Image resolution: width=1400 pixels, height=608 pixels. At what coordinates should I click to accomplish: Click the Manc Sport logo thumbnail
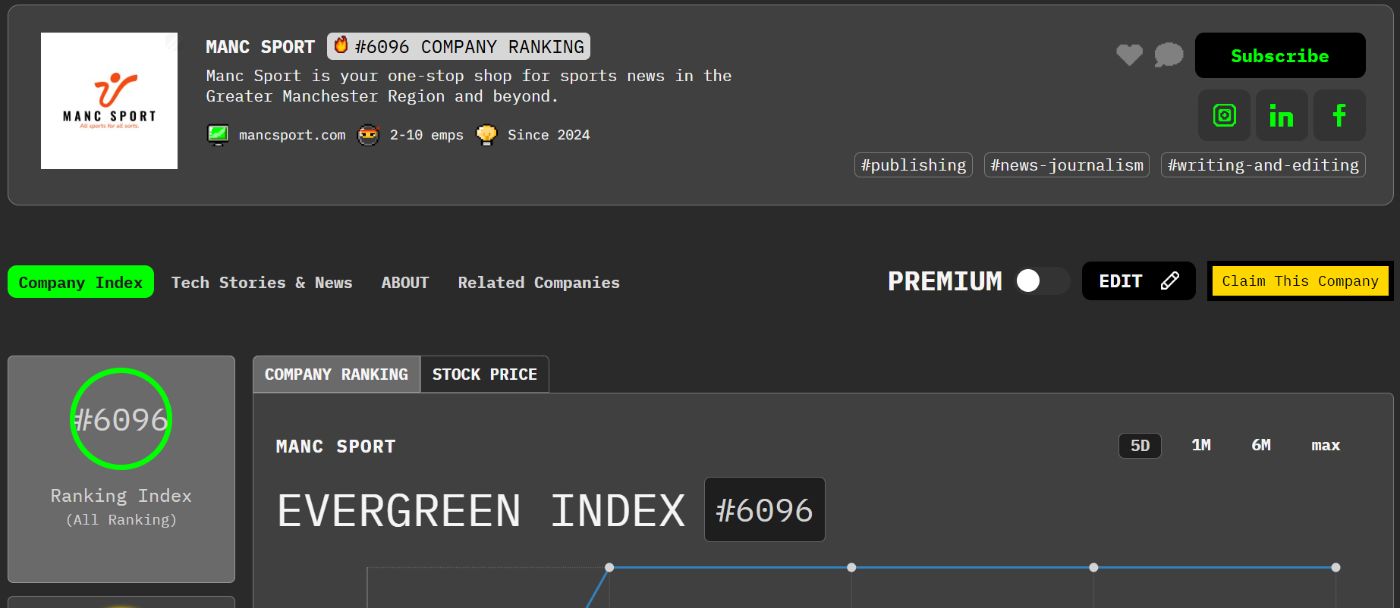(x=109, y=101)
